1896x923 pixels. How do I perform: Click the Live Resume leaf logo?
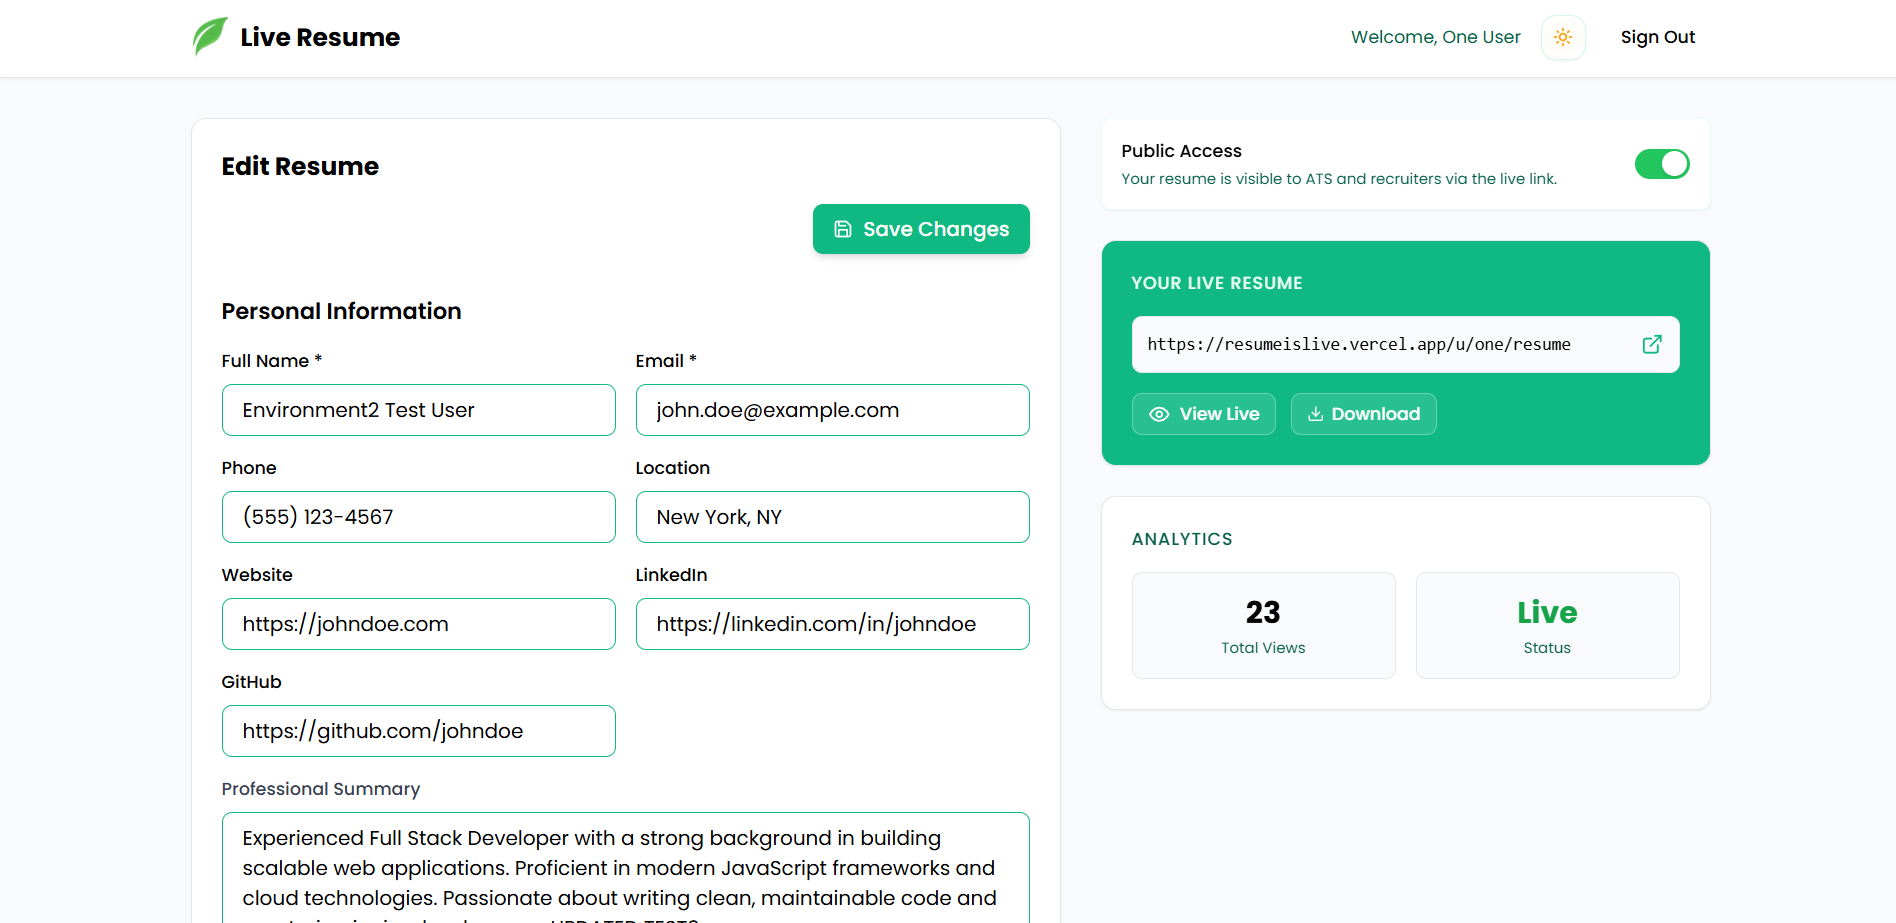pos(209,35)
